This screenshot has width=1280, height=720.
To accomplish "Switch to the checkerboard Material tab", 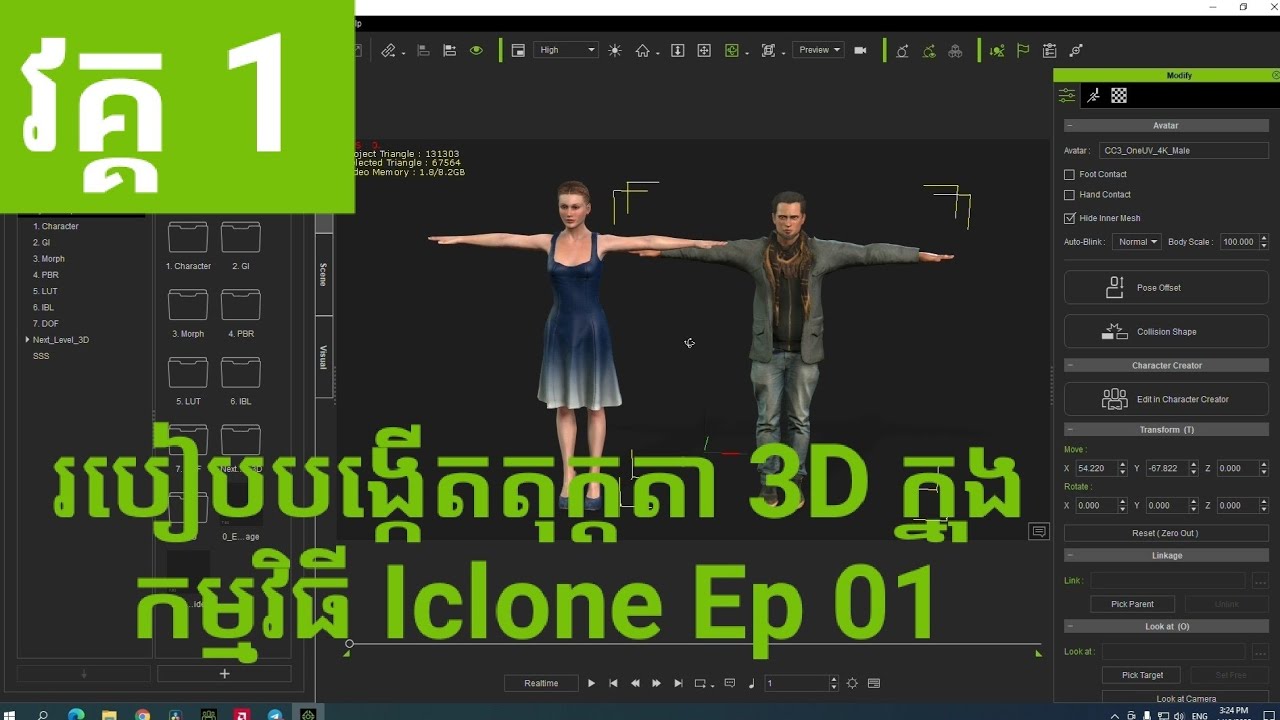I will click(1119, 96).
